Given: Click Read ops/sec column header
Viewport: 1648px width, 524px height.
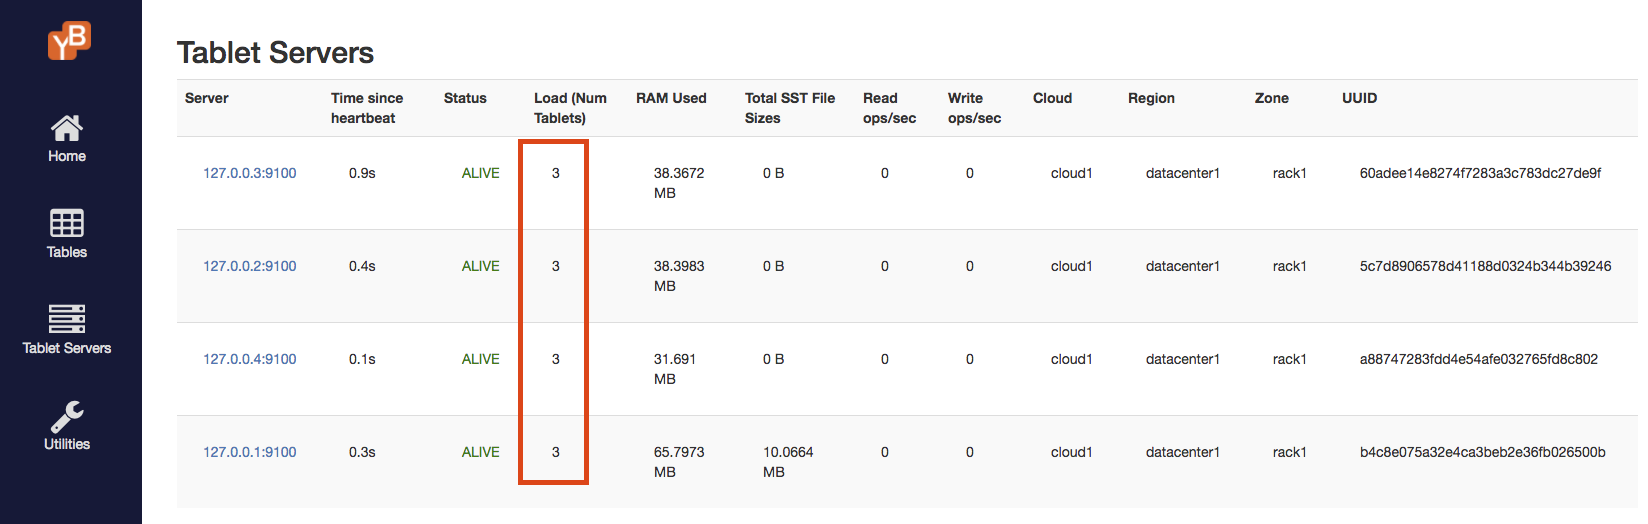Looking at the screenshot, I should [889, 108].
